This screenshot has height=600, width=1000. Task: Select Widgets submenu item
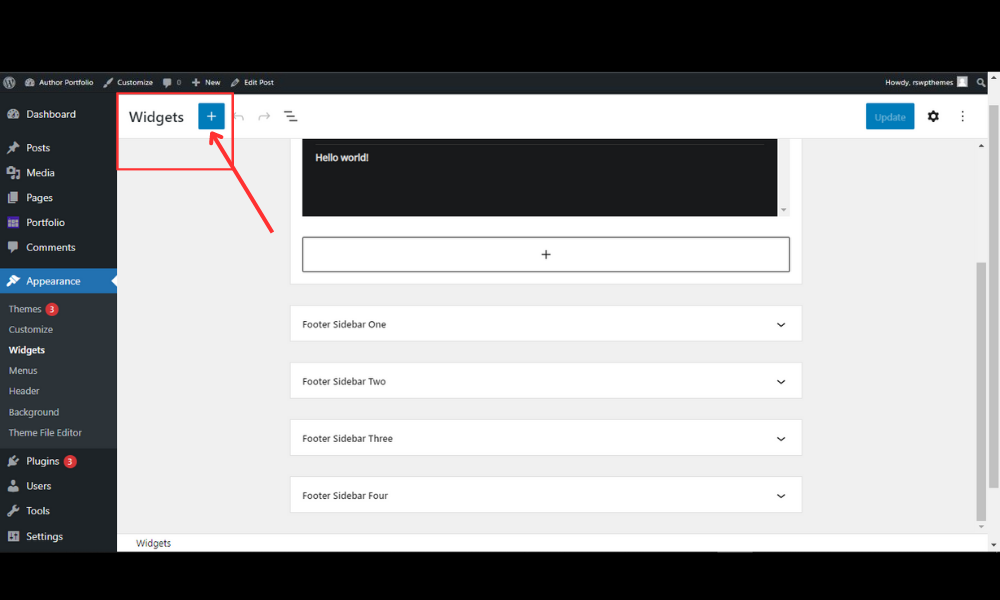point(27,350)
